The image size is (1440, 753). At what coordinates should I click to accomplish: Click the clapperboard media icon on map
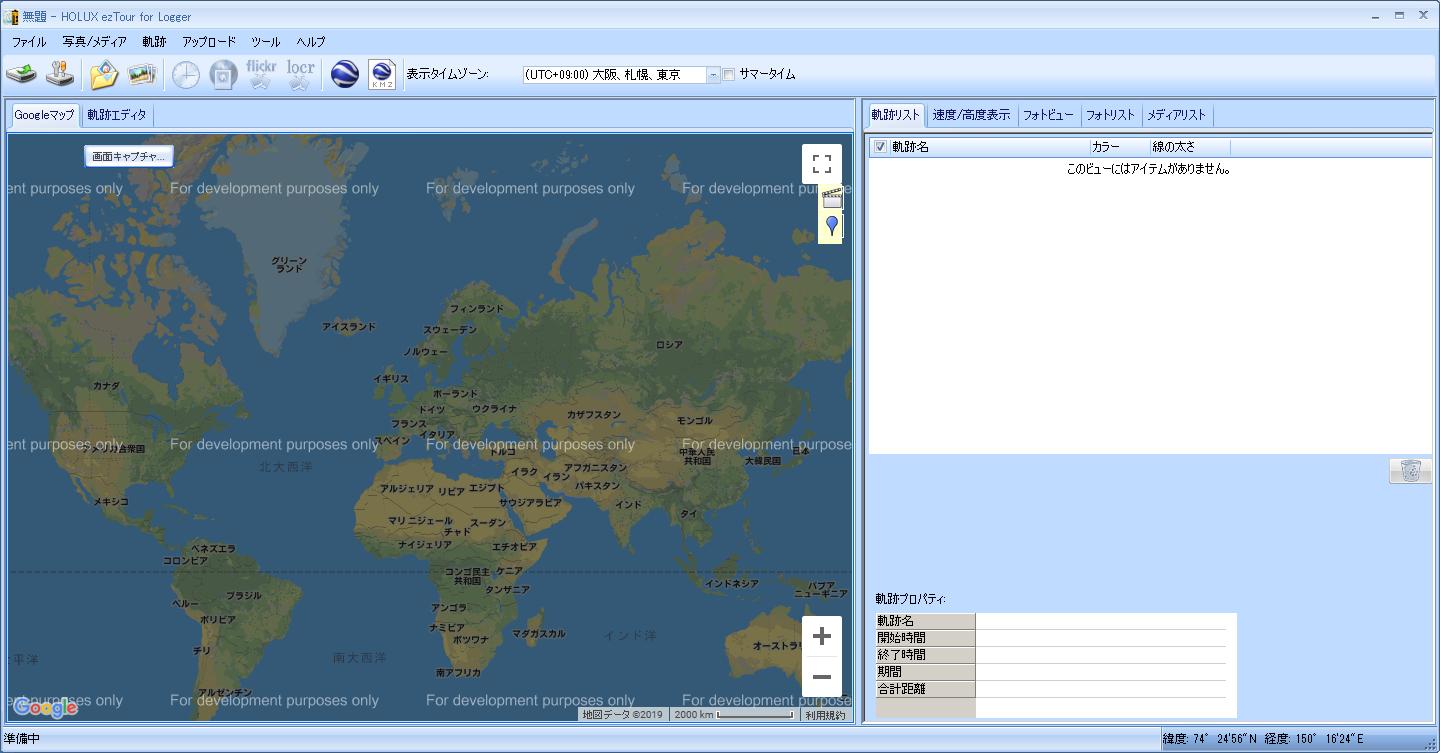[x=832, y=198]
